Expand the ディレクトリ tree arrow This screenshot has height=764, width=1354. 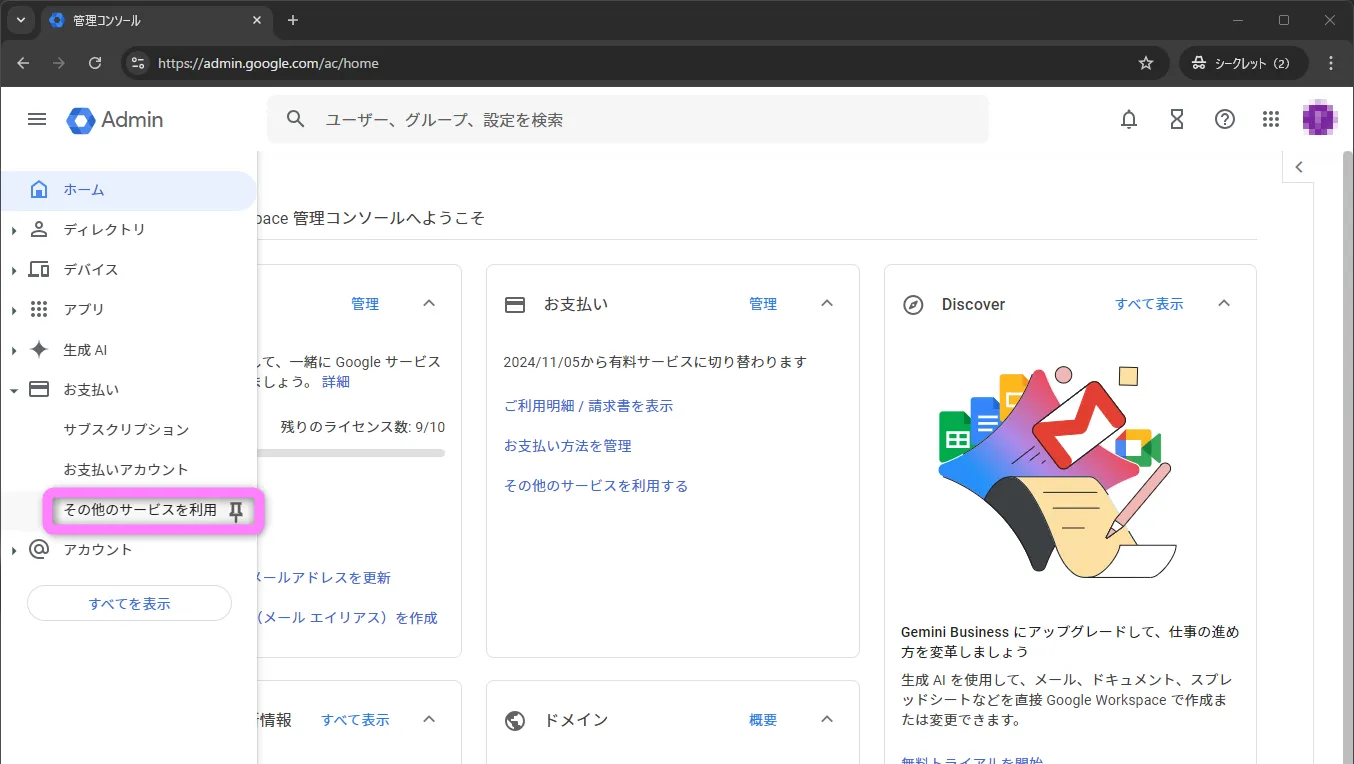point(14,231)
